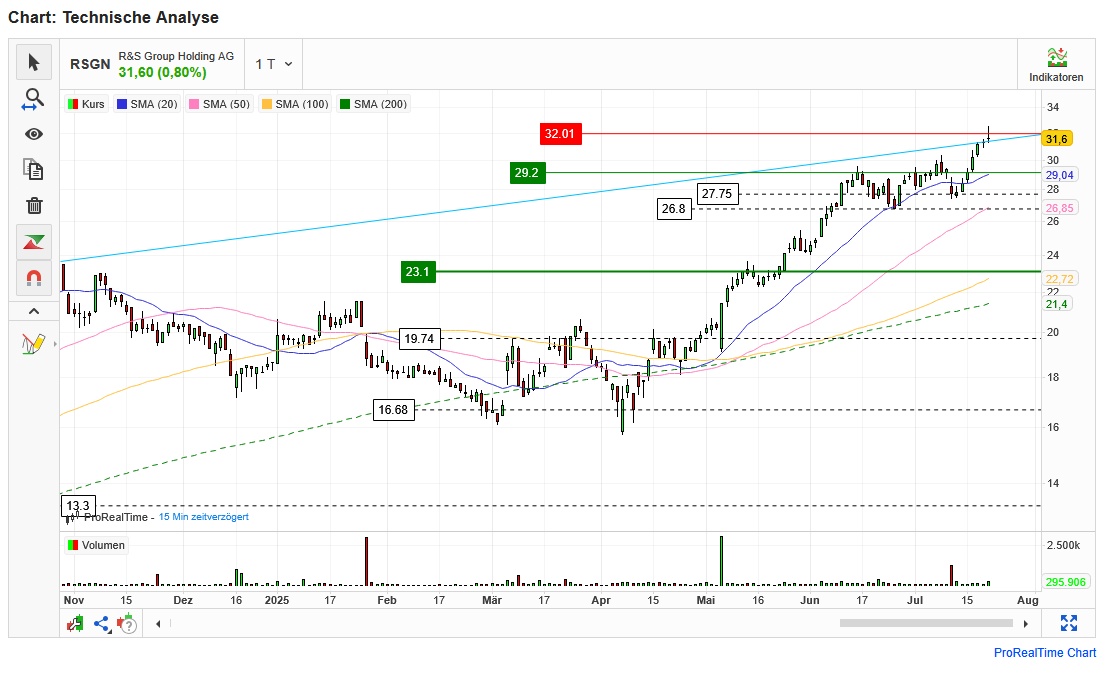The height and width of the screenshot is (674, 1105).
Task: Click the horizontal timeline scrollbar thumb
Action: pyautogui.click(x=926, y=623)
